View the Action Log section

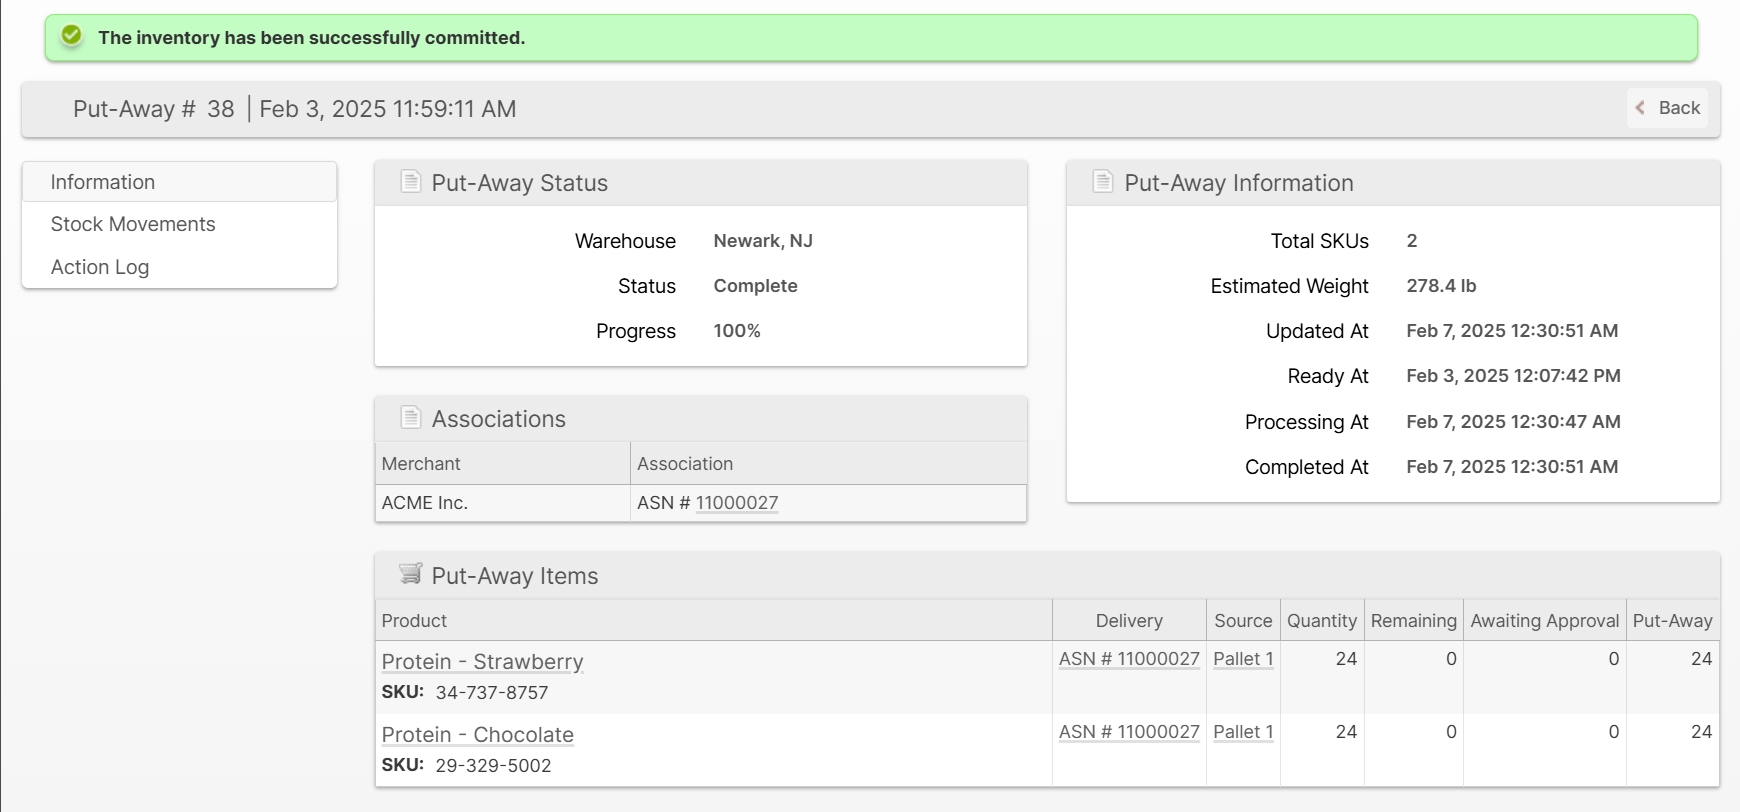[100, 267]
